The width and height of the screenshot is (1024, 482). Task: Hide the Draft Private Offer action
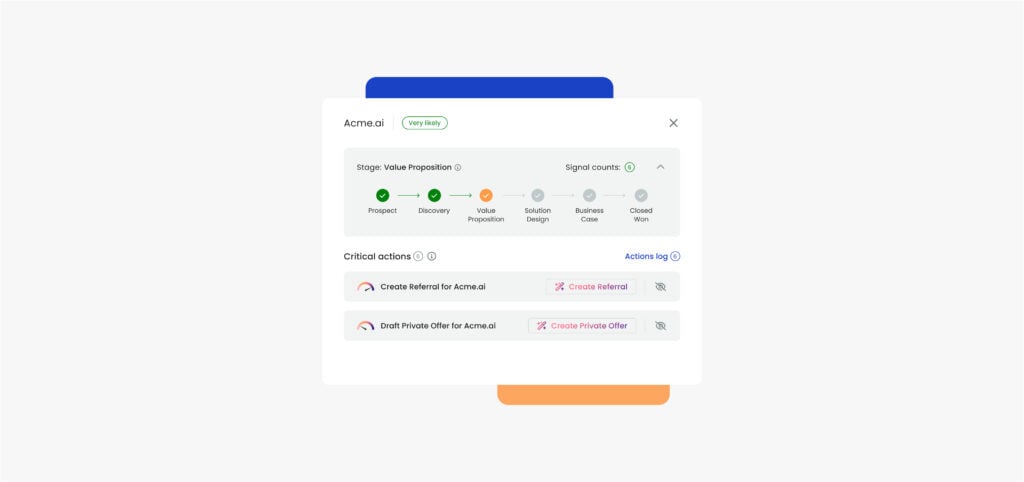660,326
